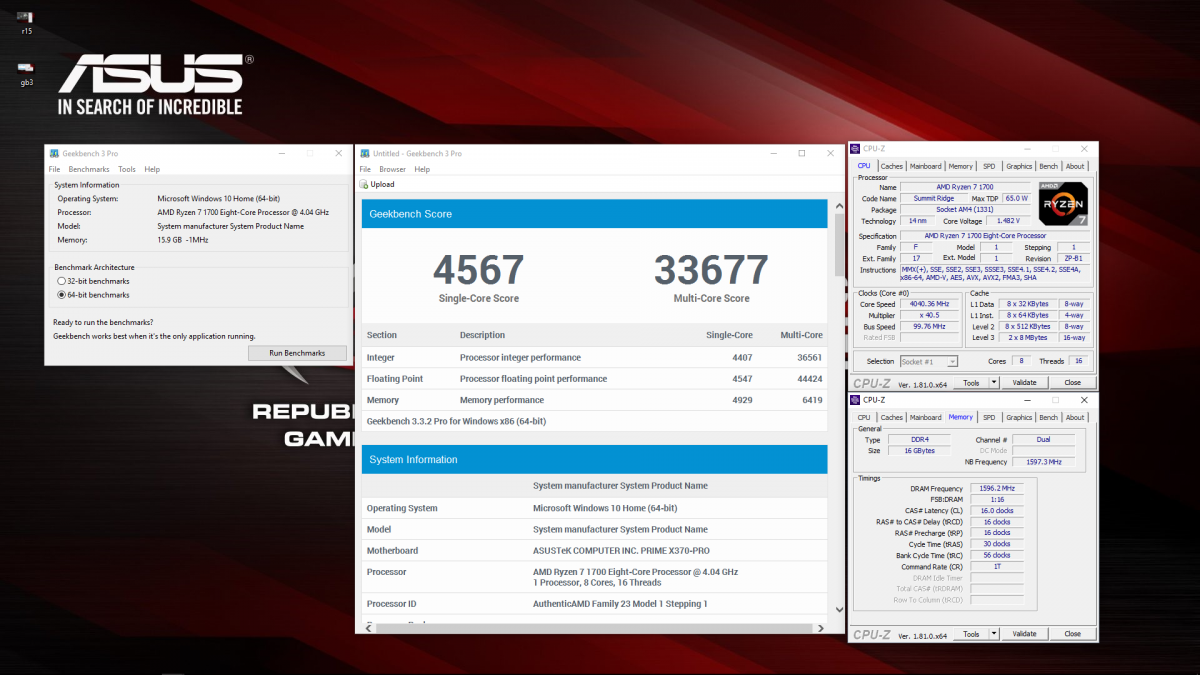Open the Tools dropdown arrow in CPU-Z Memory window
This screenshot has height=675, width=1200.
[x=994, y=633]
